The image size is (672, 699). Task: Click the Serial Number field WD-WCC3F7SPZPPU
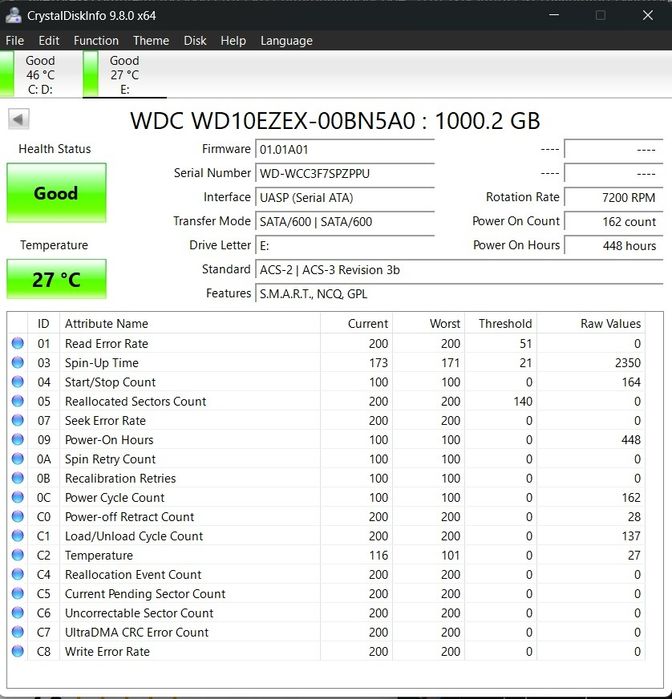pyautogui.click(x=345, y=173)
